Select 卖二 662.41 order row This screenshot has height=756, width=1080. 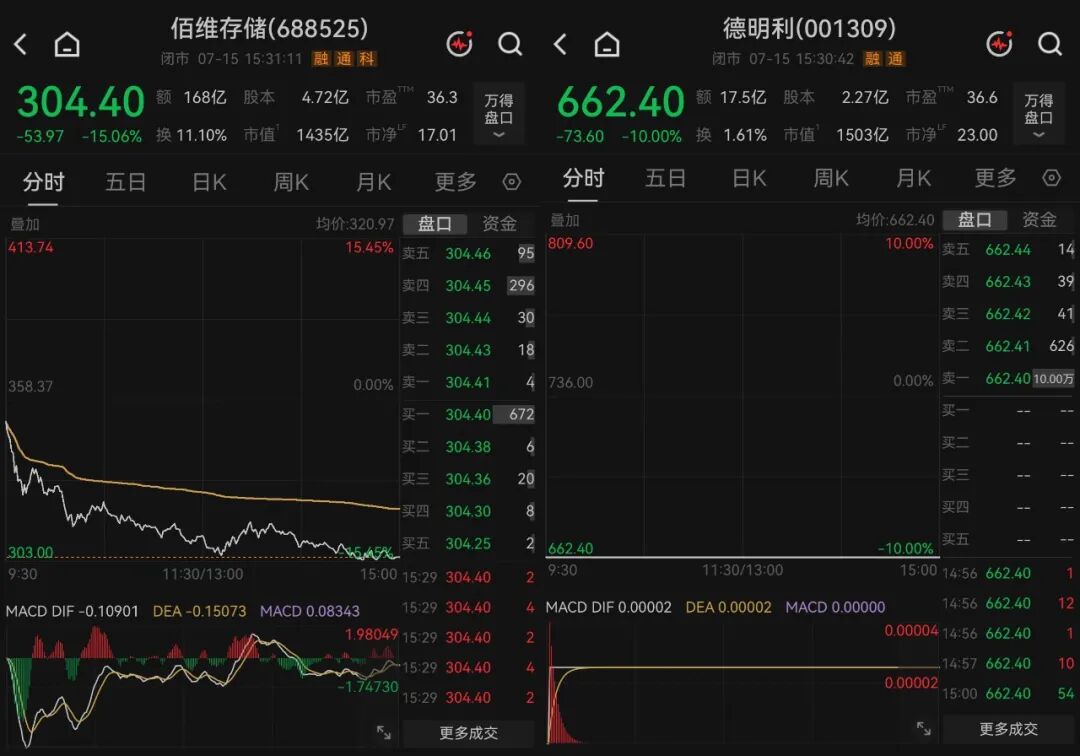tap(1008, 346)
